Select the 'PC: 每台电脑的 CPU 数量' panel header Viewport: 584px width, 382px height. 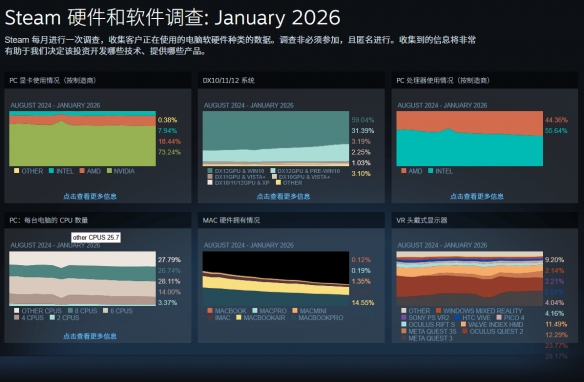click(98, 220)
